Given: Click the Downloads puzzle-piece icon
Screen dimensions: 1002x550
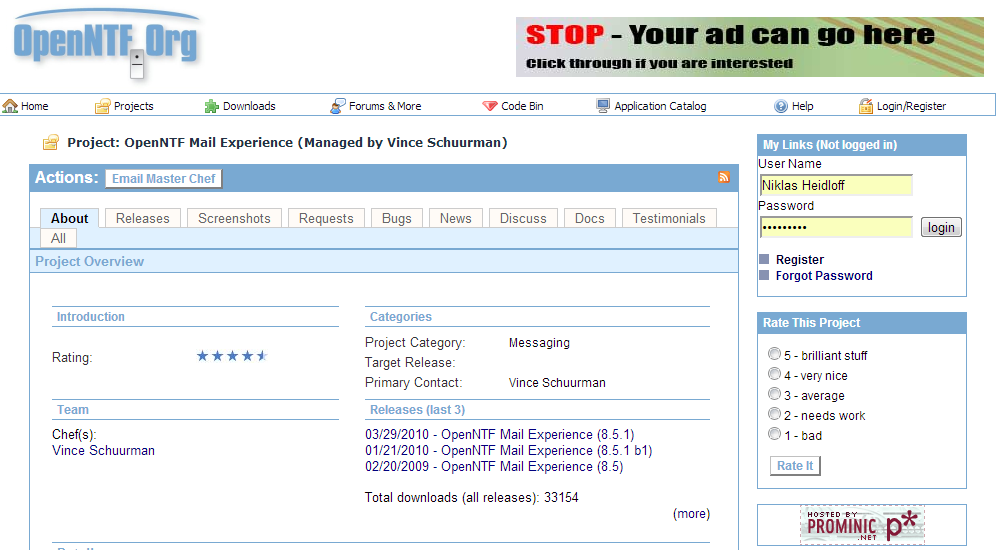Looking at the screenshot, I should (212, 106).
